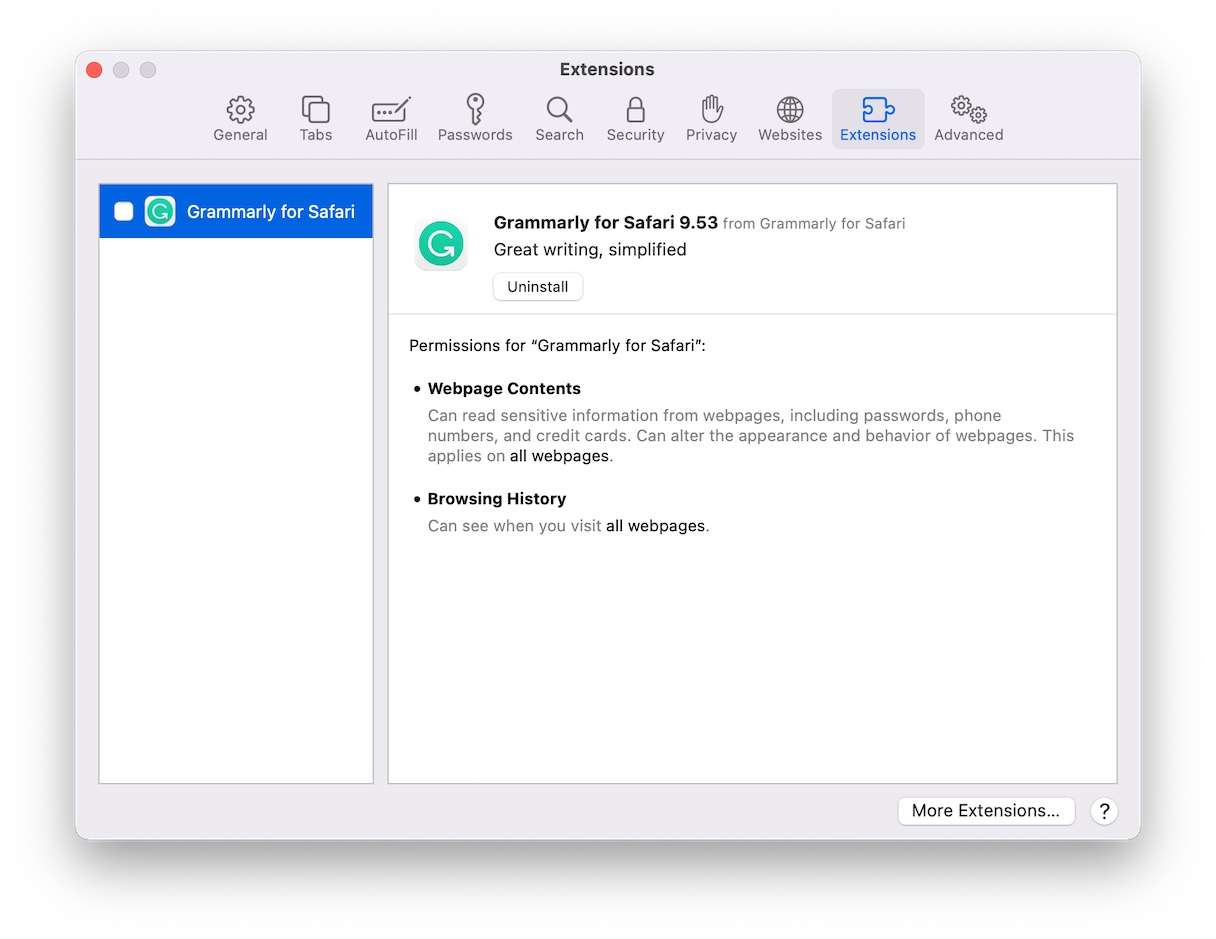Select the Extensions puzzle-piece pane
The image size is (1216, 939).
coord(878,119)
